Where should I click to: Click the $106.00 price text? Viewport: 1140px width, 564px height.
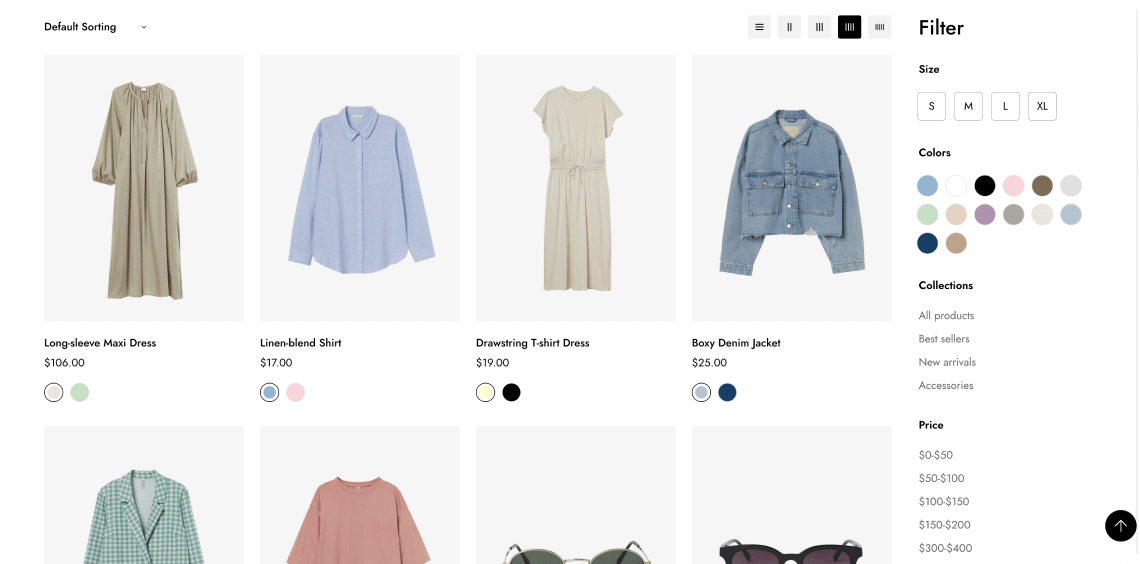click(x=64, y=363)
